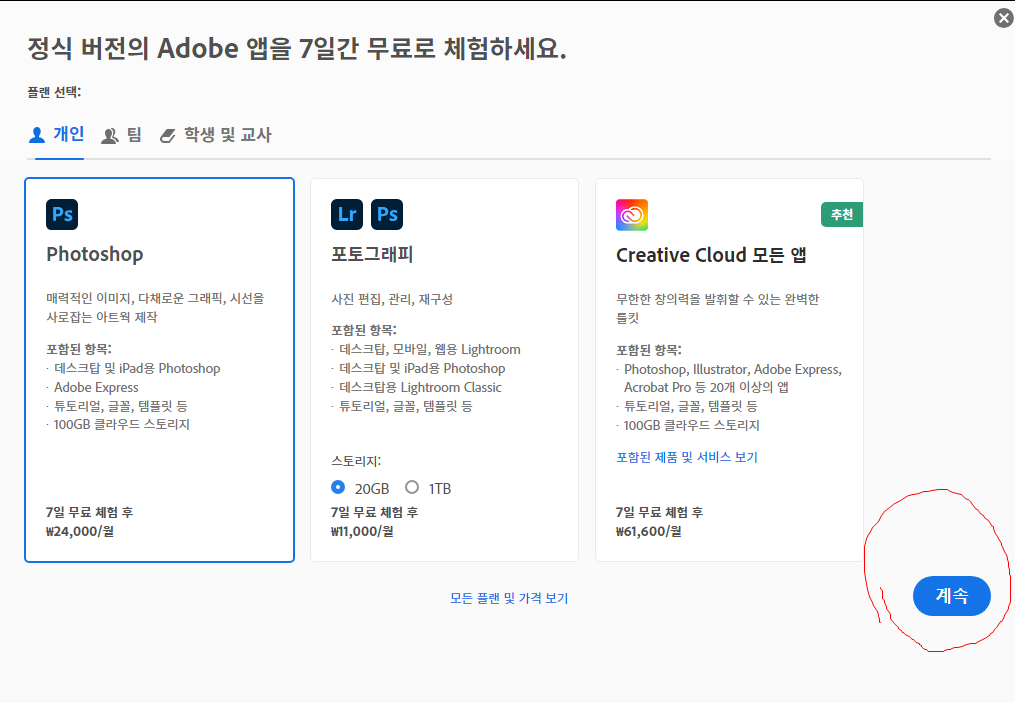Click 100GB 클라우드 스토리지 in Photoshop card
The image size is (1015, 703).
pyautogui.click(x=122, y=425)
